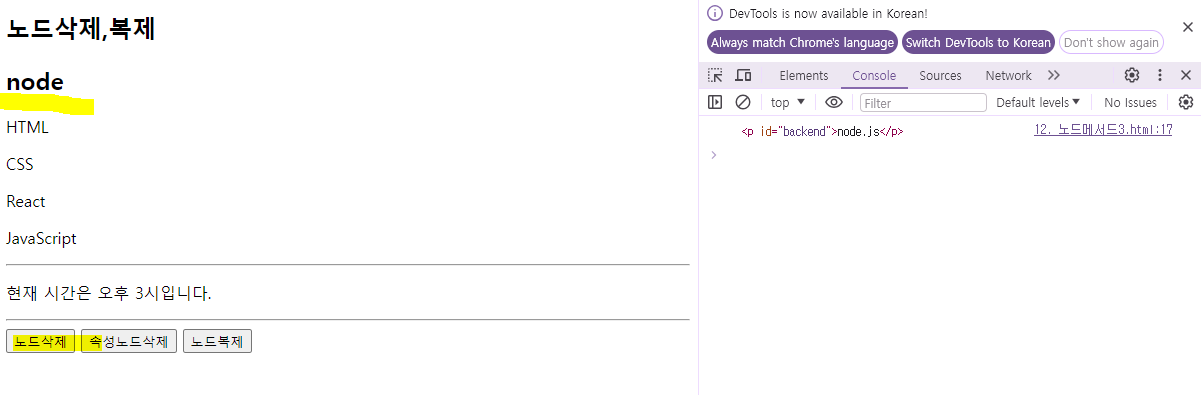Click Always match Chrome's language
1201x395 pixels.
[x=802, y=42]
